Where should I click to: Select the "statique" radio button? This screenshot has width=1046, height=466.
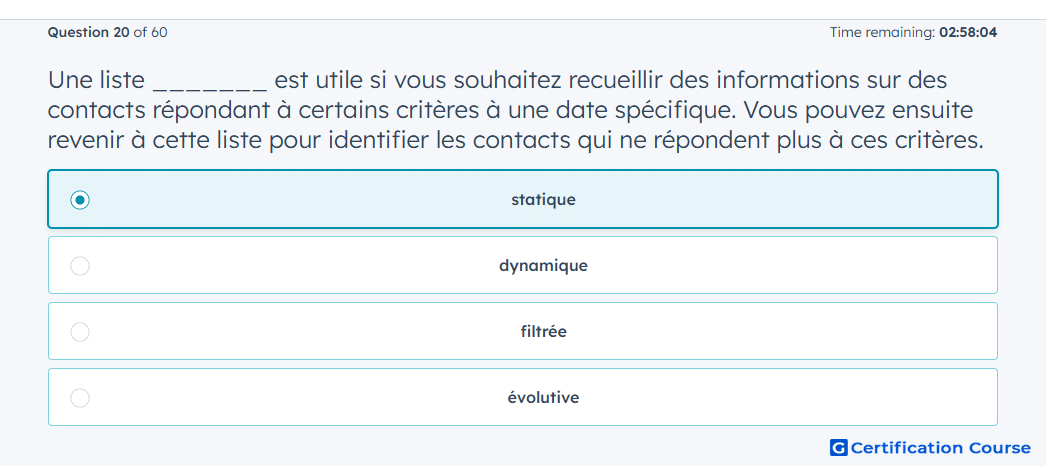tap(80, 199)
